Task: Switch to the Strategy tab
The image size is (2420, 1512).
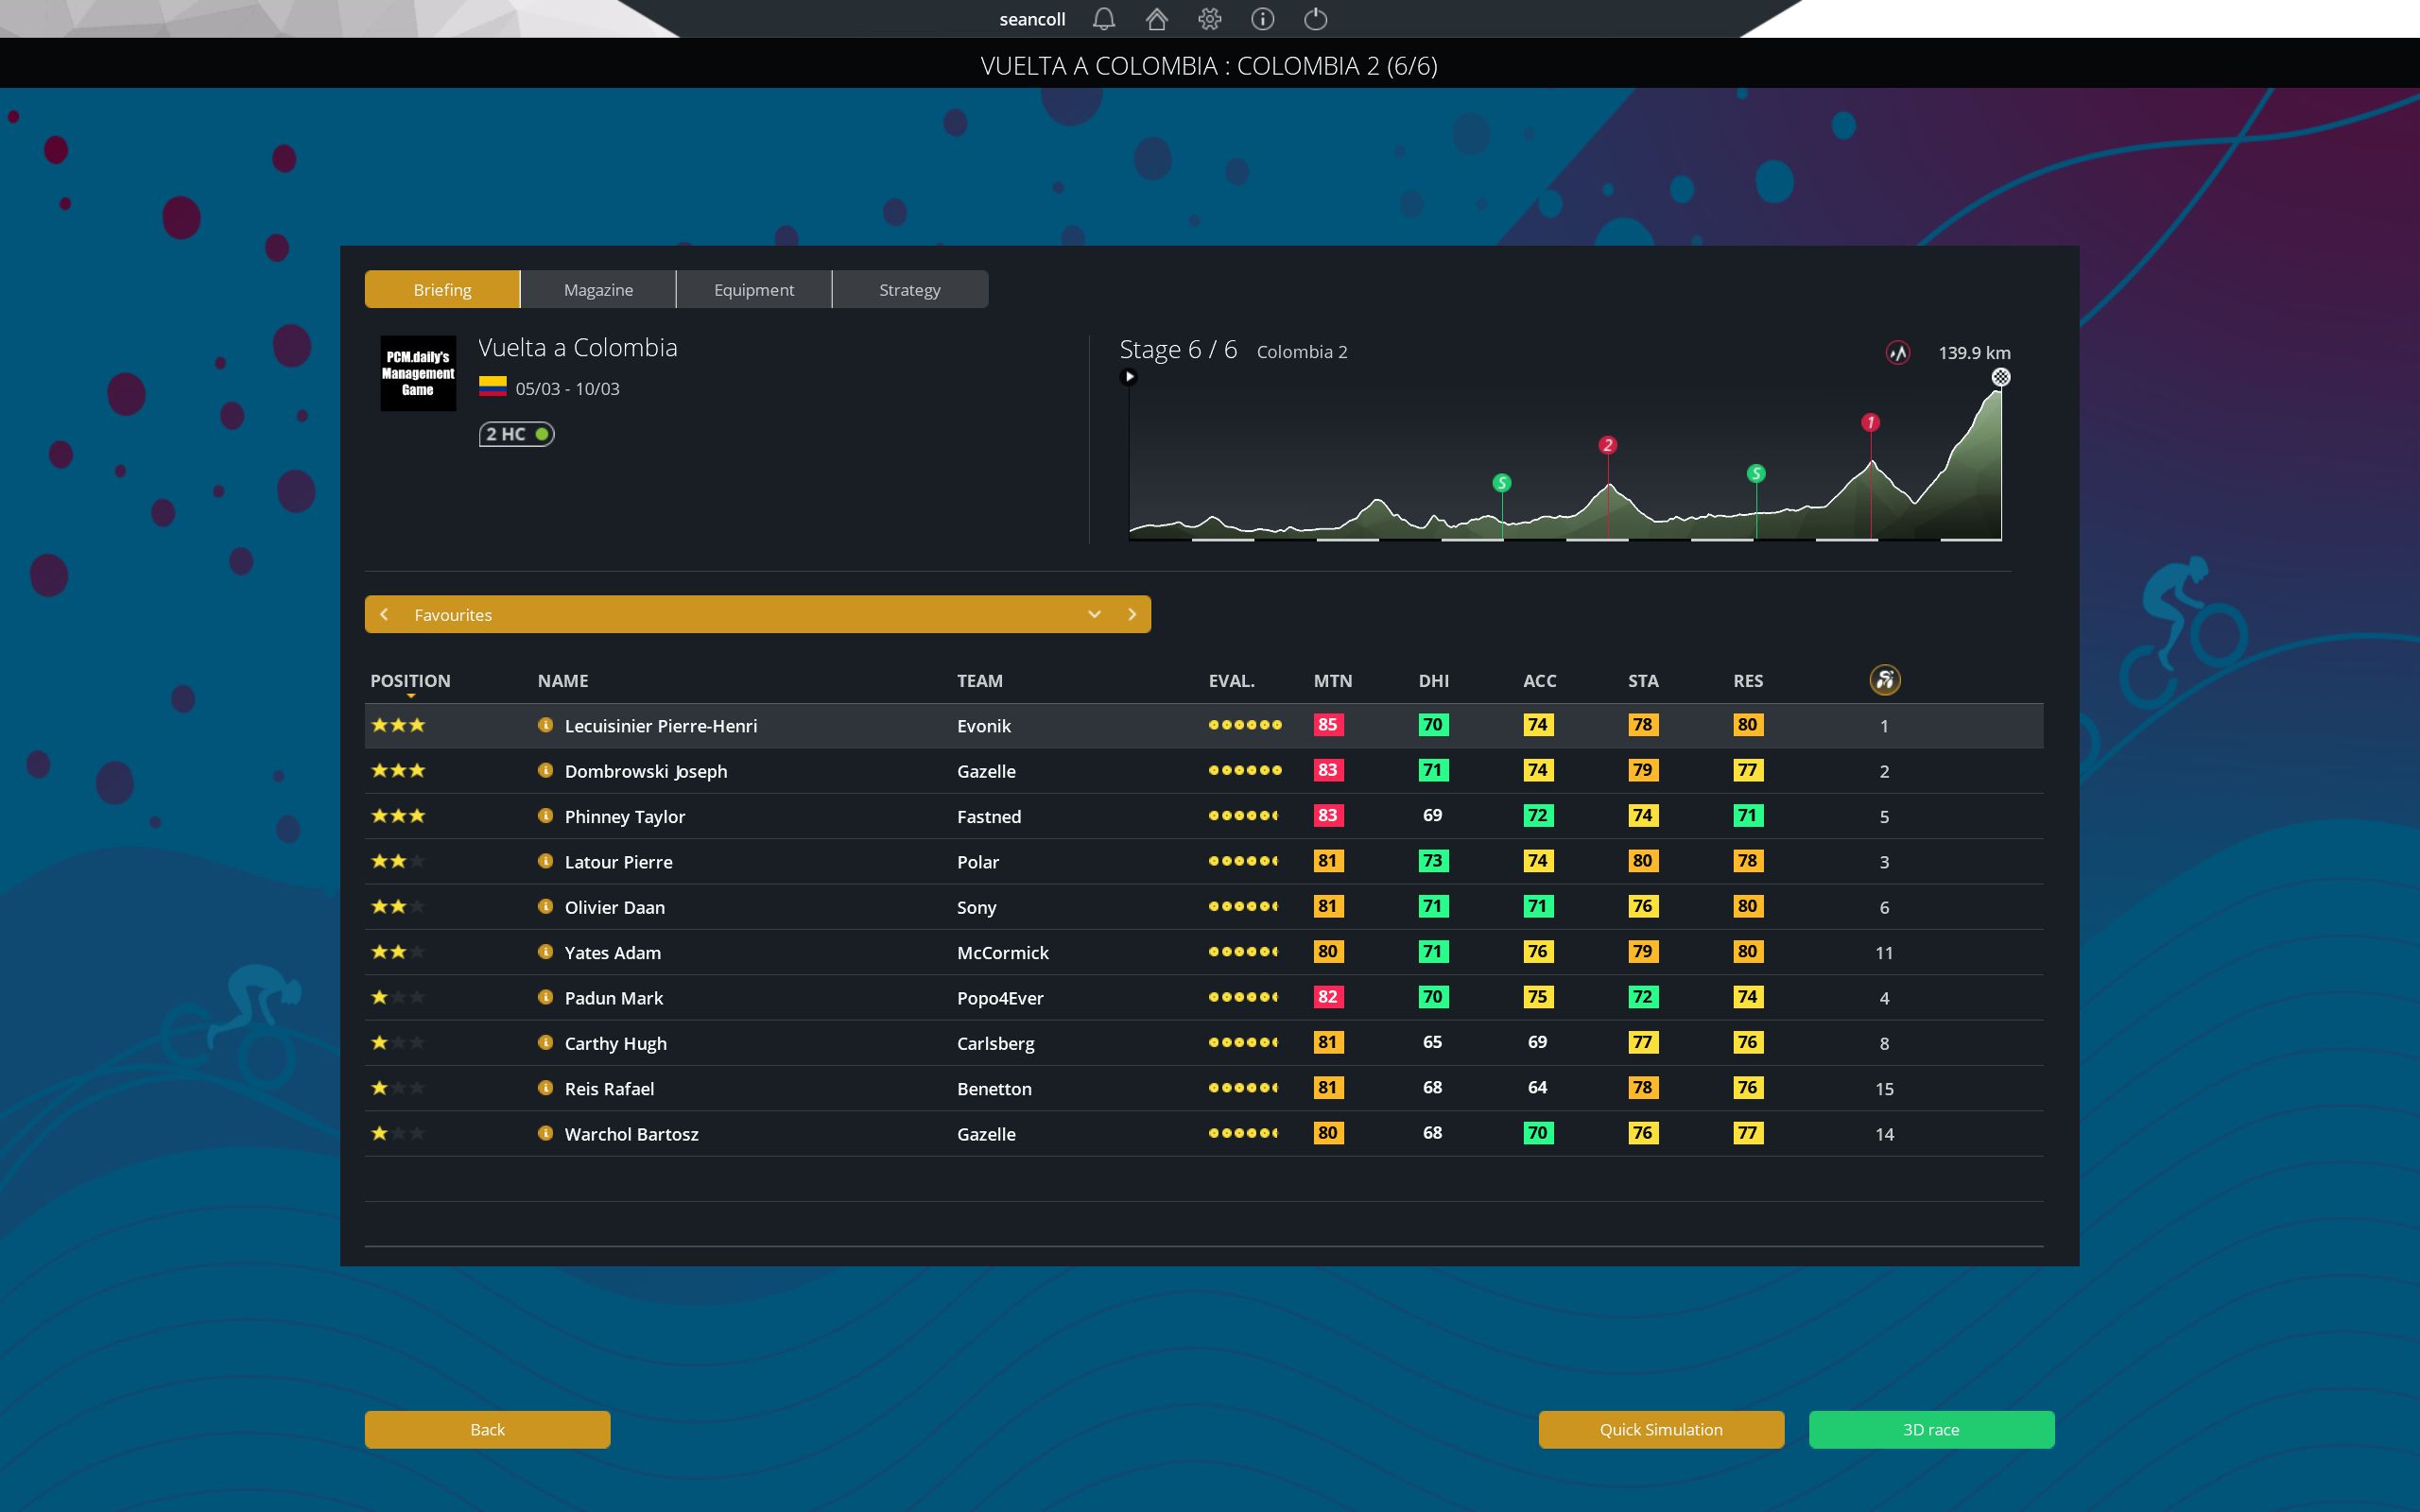Action: coord(909,290)
